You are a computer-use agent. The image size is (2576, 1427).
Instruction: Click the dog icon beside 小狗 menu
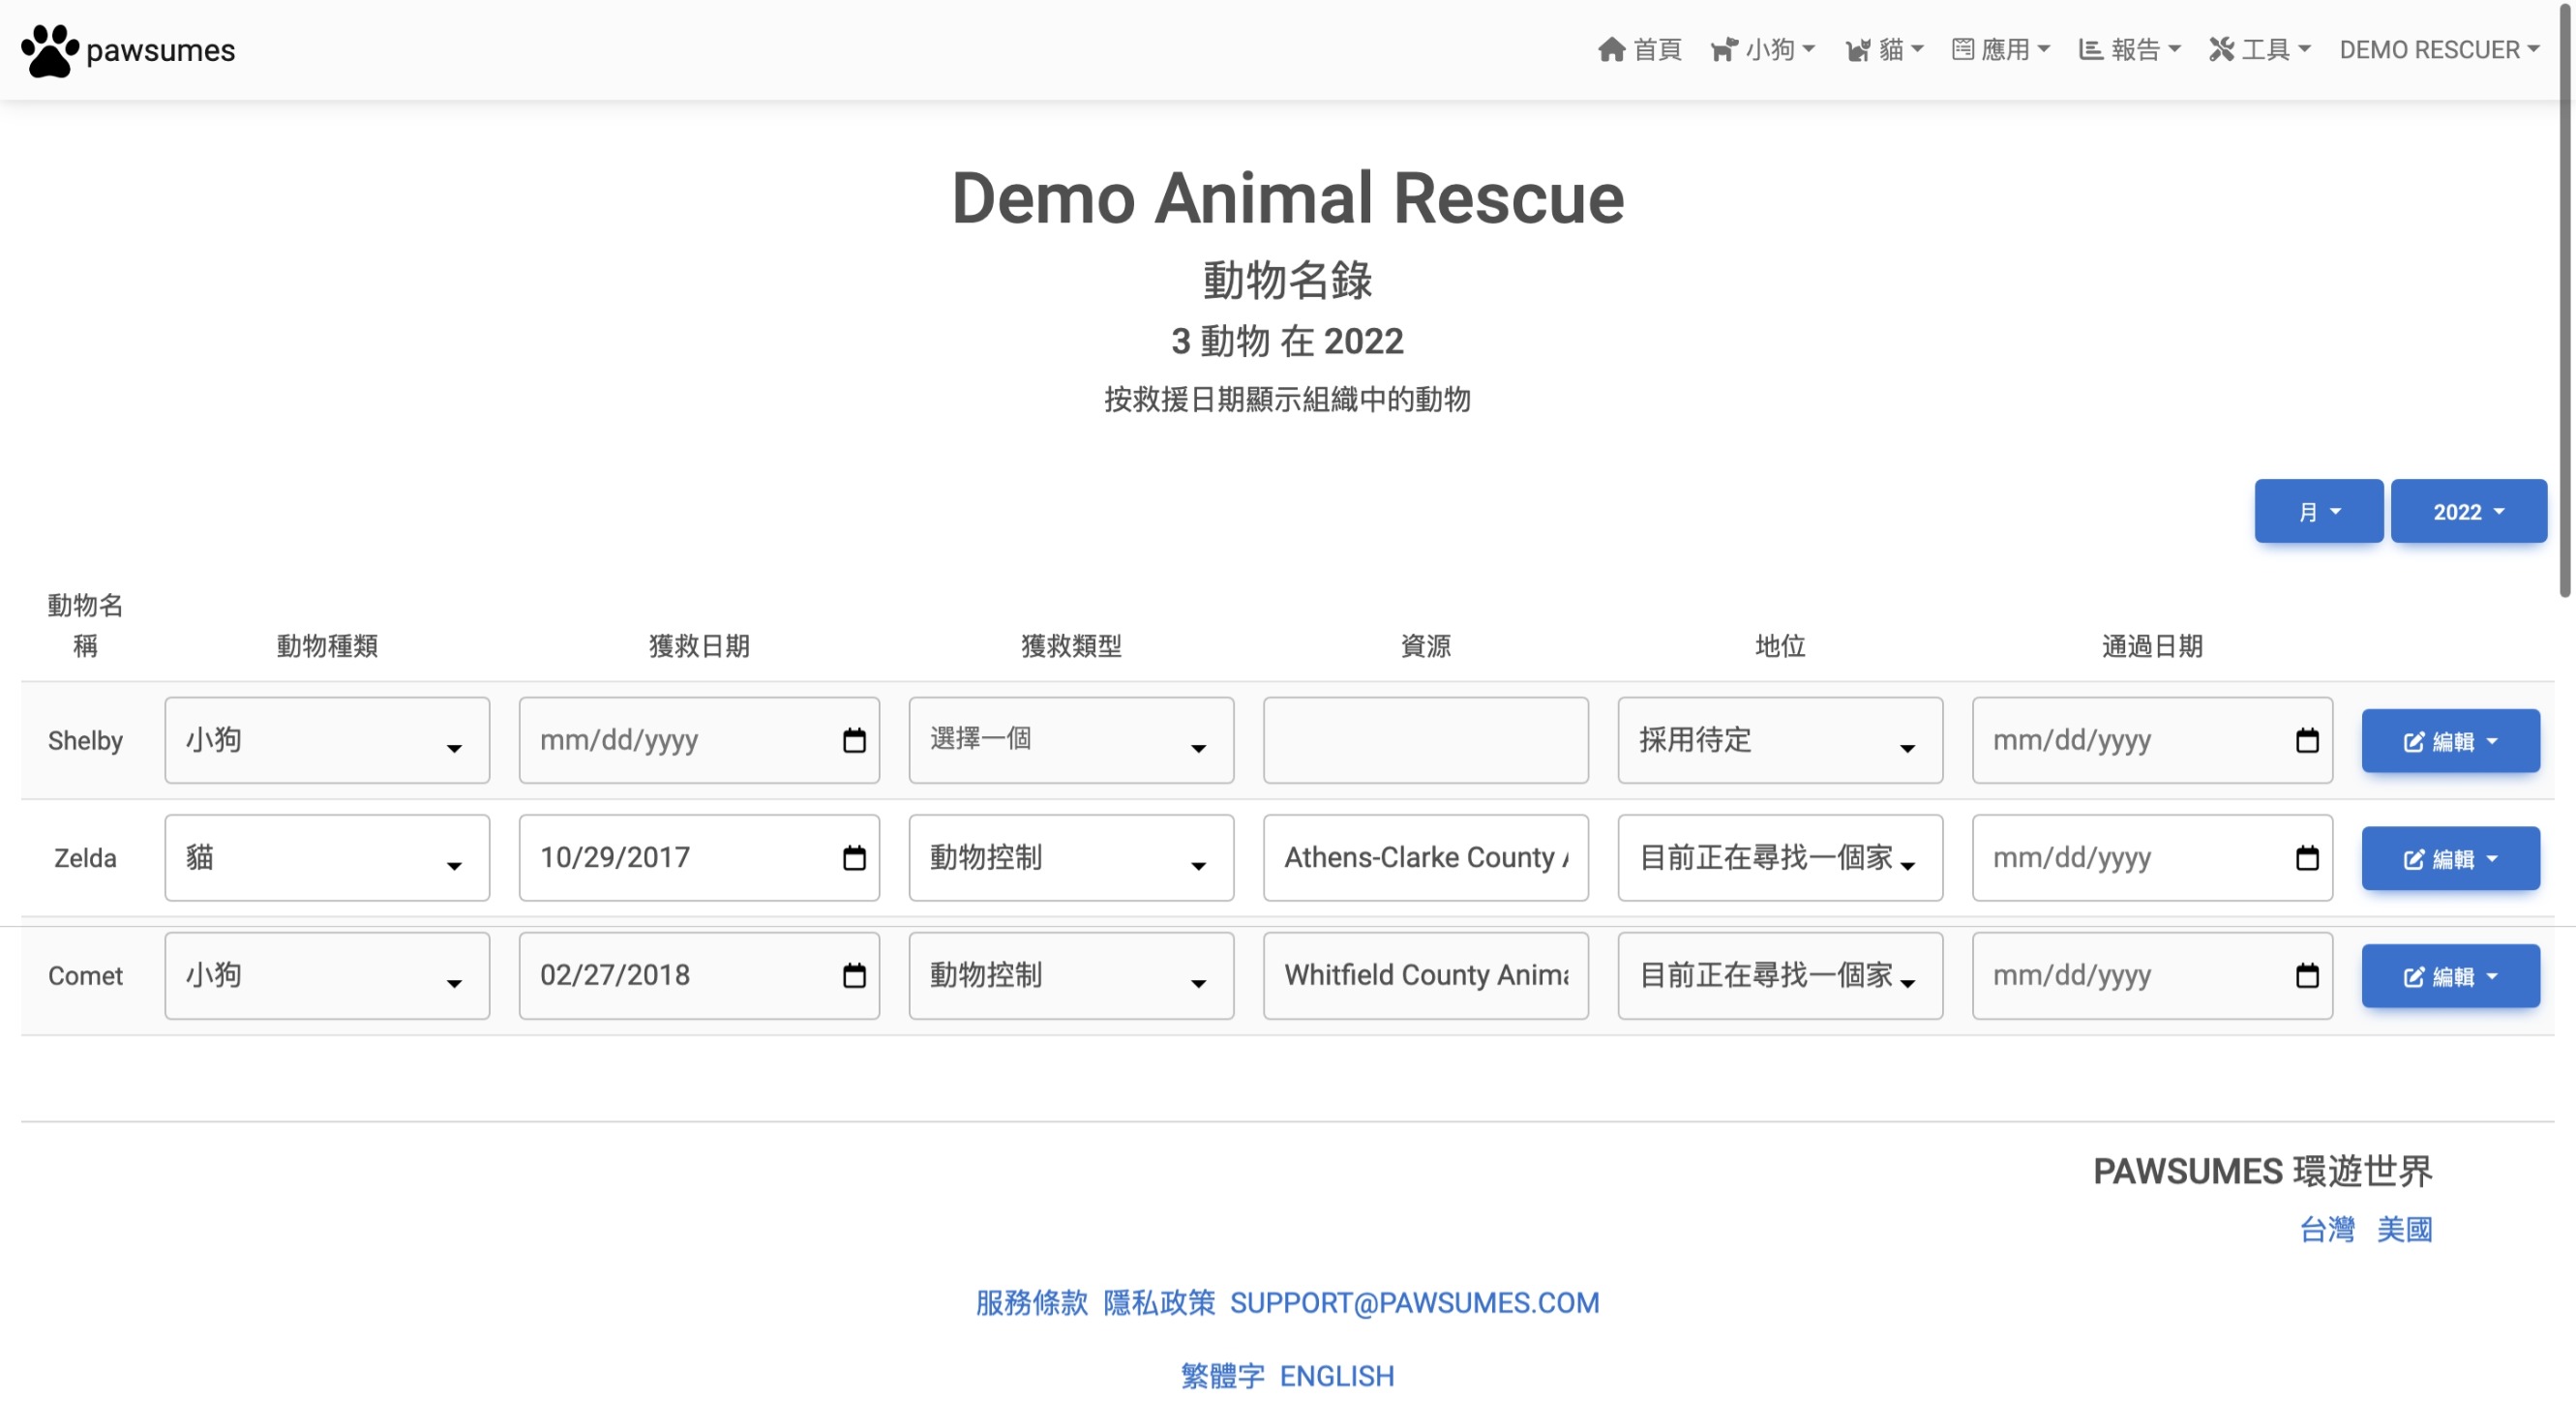[1724, 49]
